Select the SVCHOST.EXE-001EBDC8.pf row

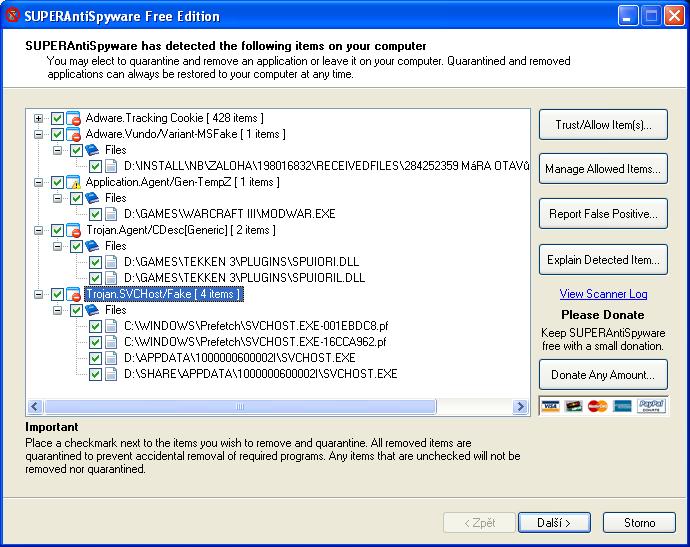(x=256, y=326)
